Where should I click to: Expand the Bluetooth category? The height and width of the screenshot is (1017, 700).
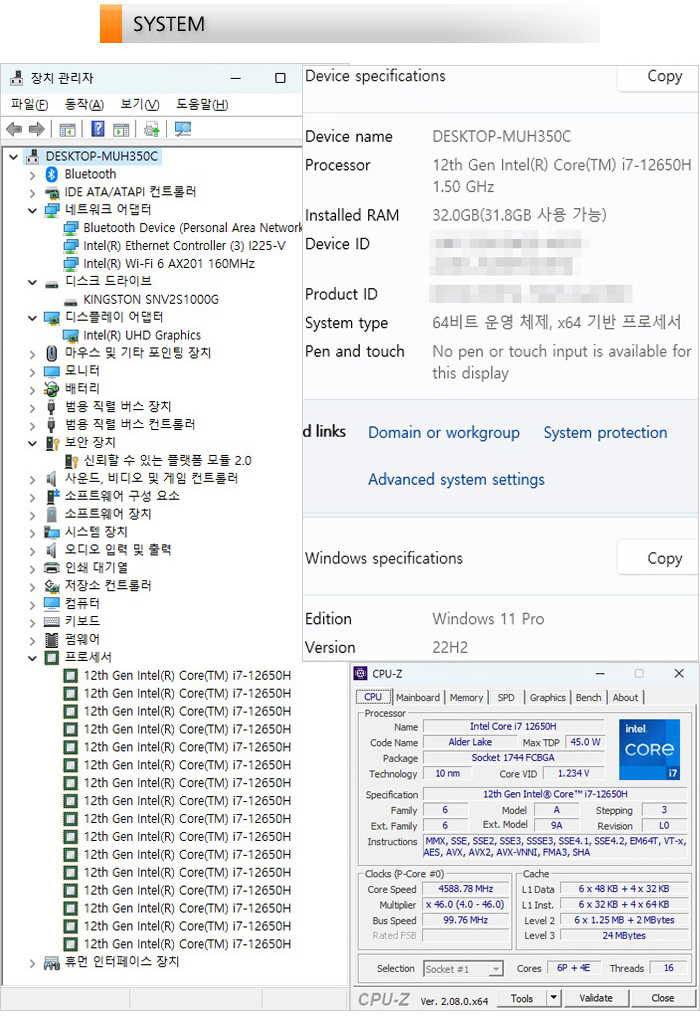32,175
